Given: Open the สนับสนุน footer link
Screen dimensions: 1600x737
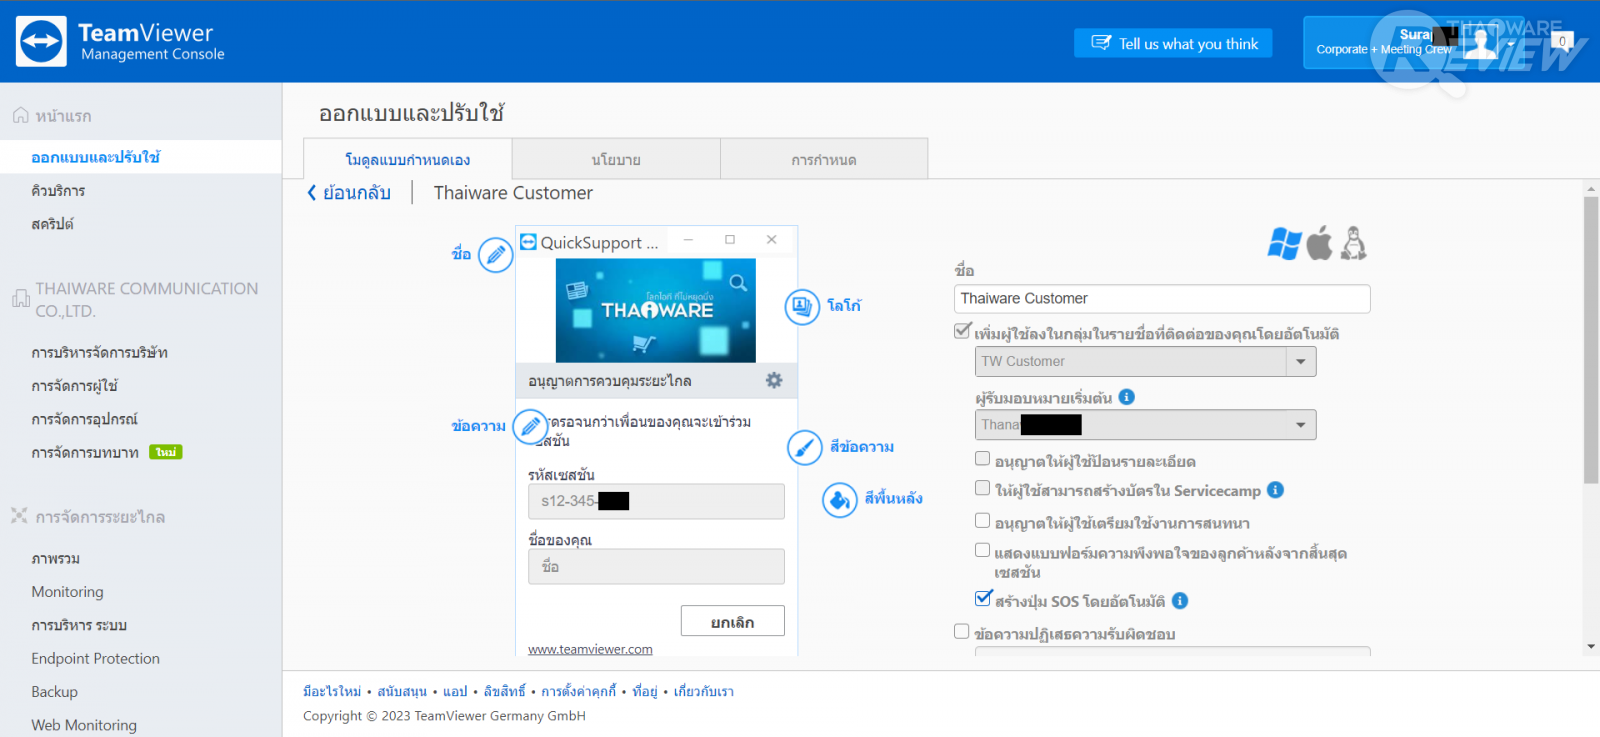Looking at the screenshot, I should point(402,691).
